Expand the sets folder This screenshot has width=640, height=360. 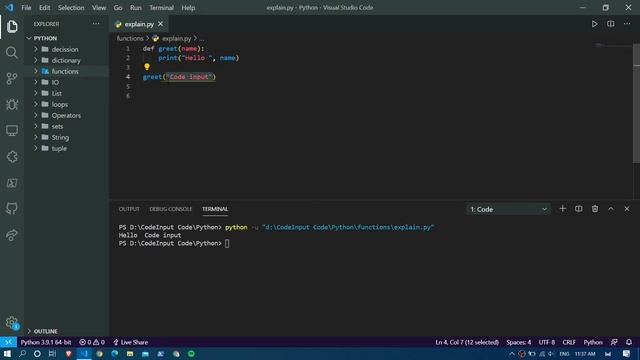coord(68,127)
